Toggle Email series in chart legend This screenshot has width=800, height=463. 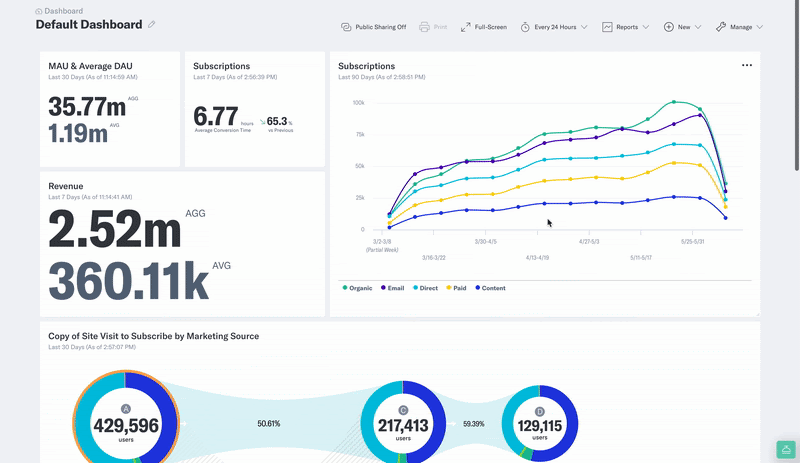pos(392,288)
